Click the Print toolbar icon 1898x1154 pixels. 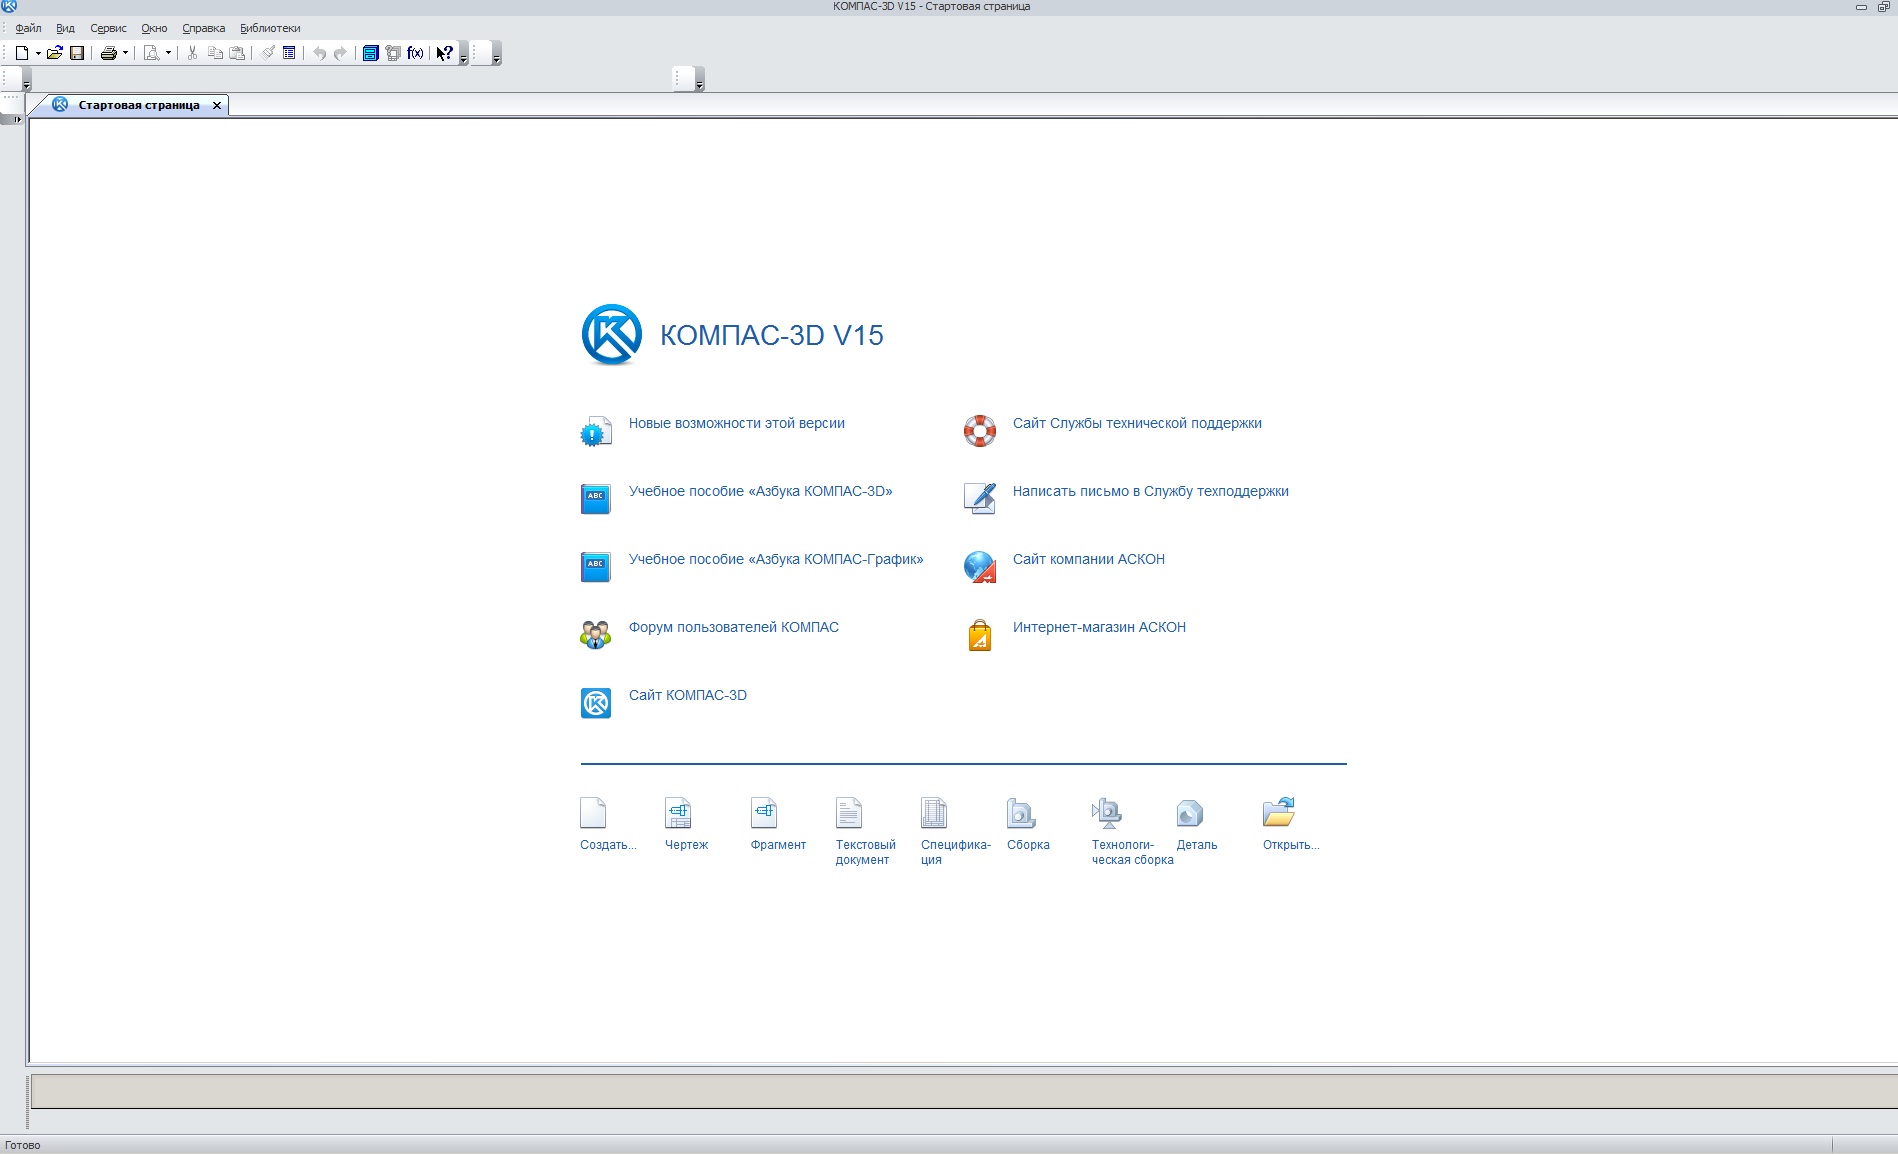pyautogui.click(x=108, y=53)
